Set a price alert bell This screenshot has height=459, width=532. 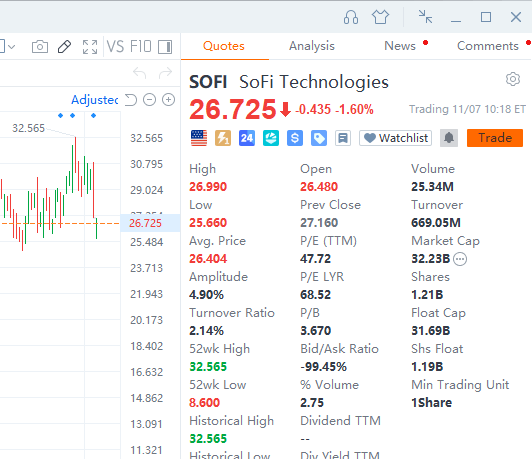(x=449, y=138)
